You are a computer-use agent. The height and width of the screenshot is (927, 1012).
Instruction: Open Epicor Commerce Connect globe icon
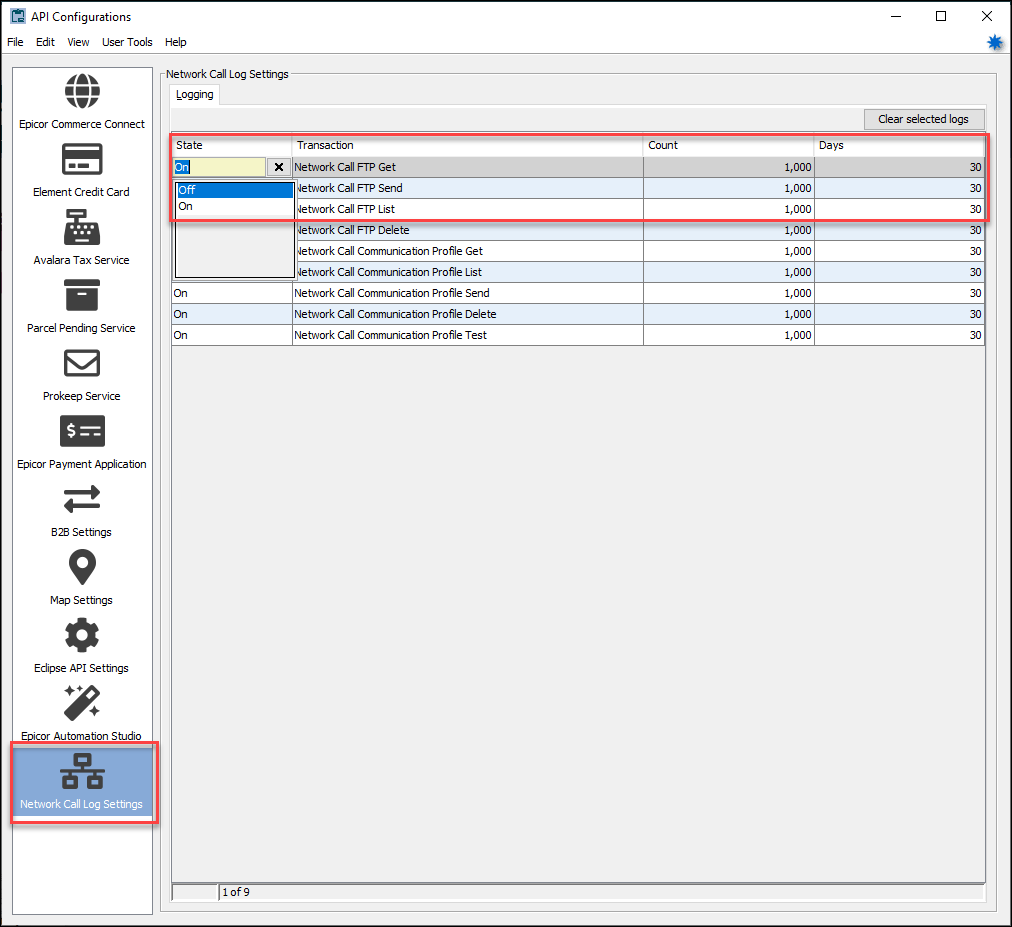(x=82, y=91)
